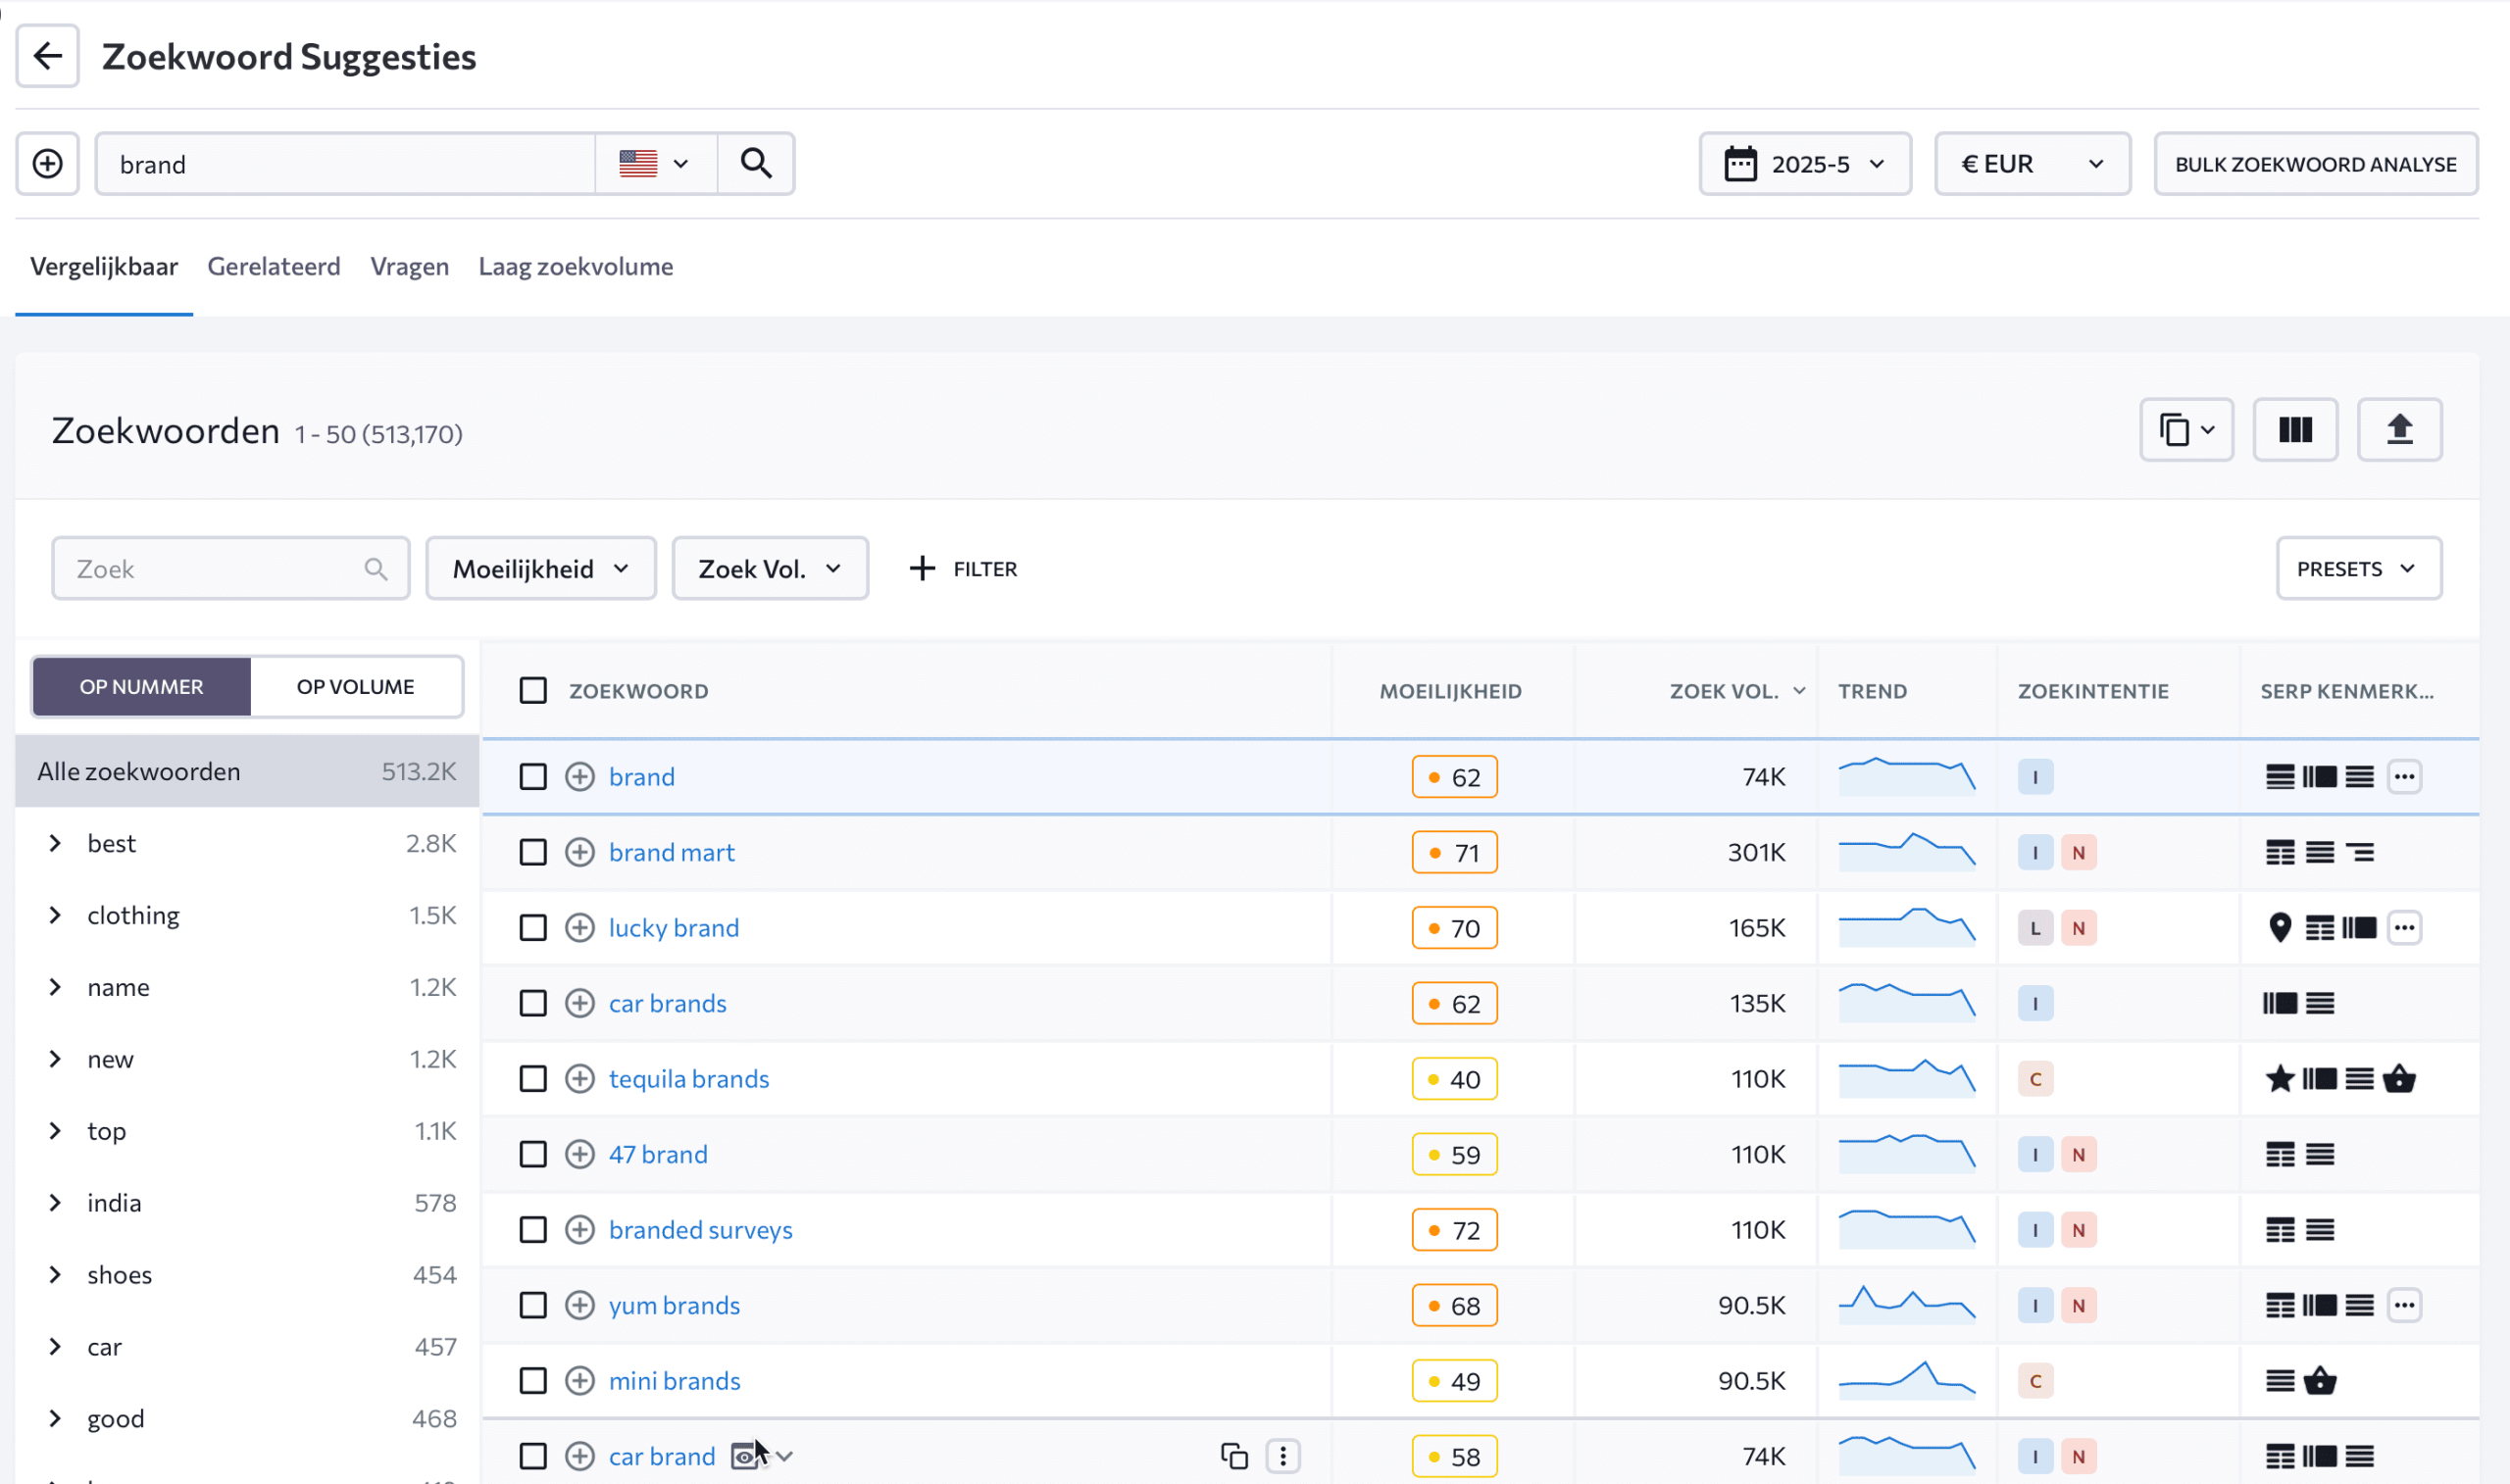This screenshot has height=1484, width=2510.
Task: Click the copy icon in 'car brand' row
Action: click(x=1234, y=1456)
